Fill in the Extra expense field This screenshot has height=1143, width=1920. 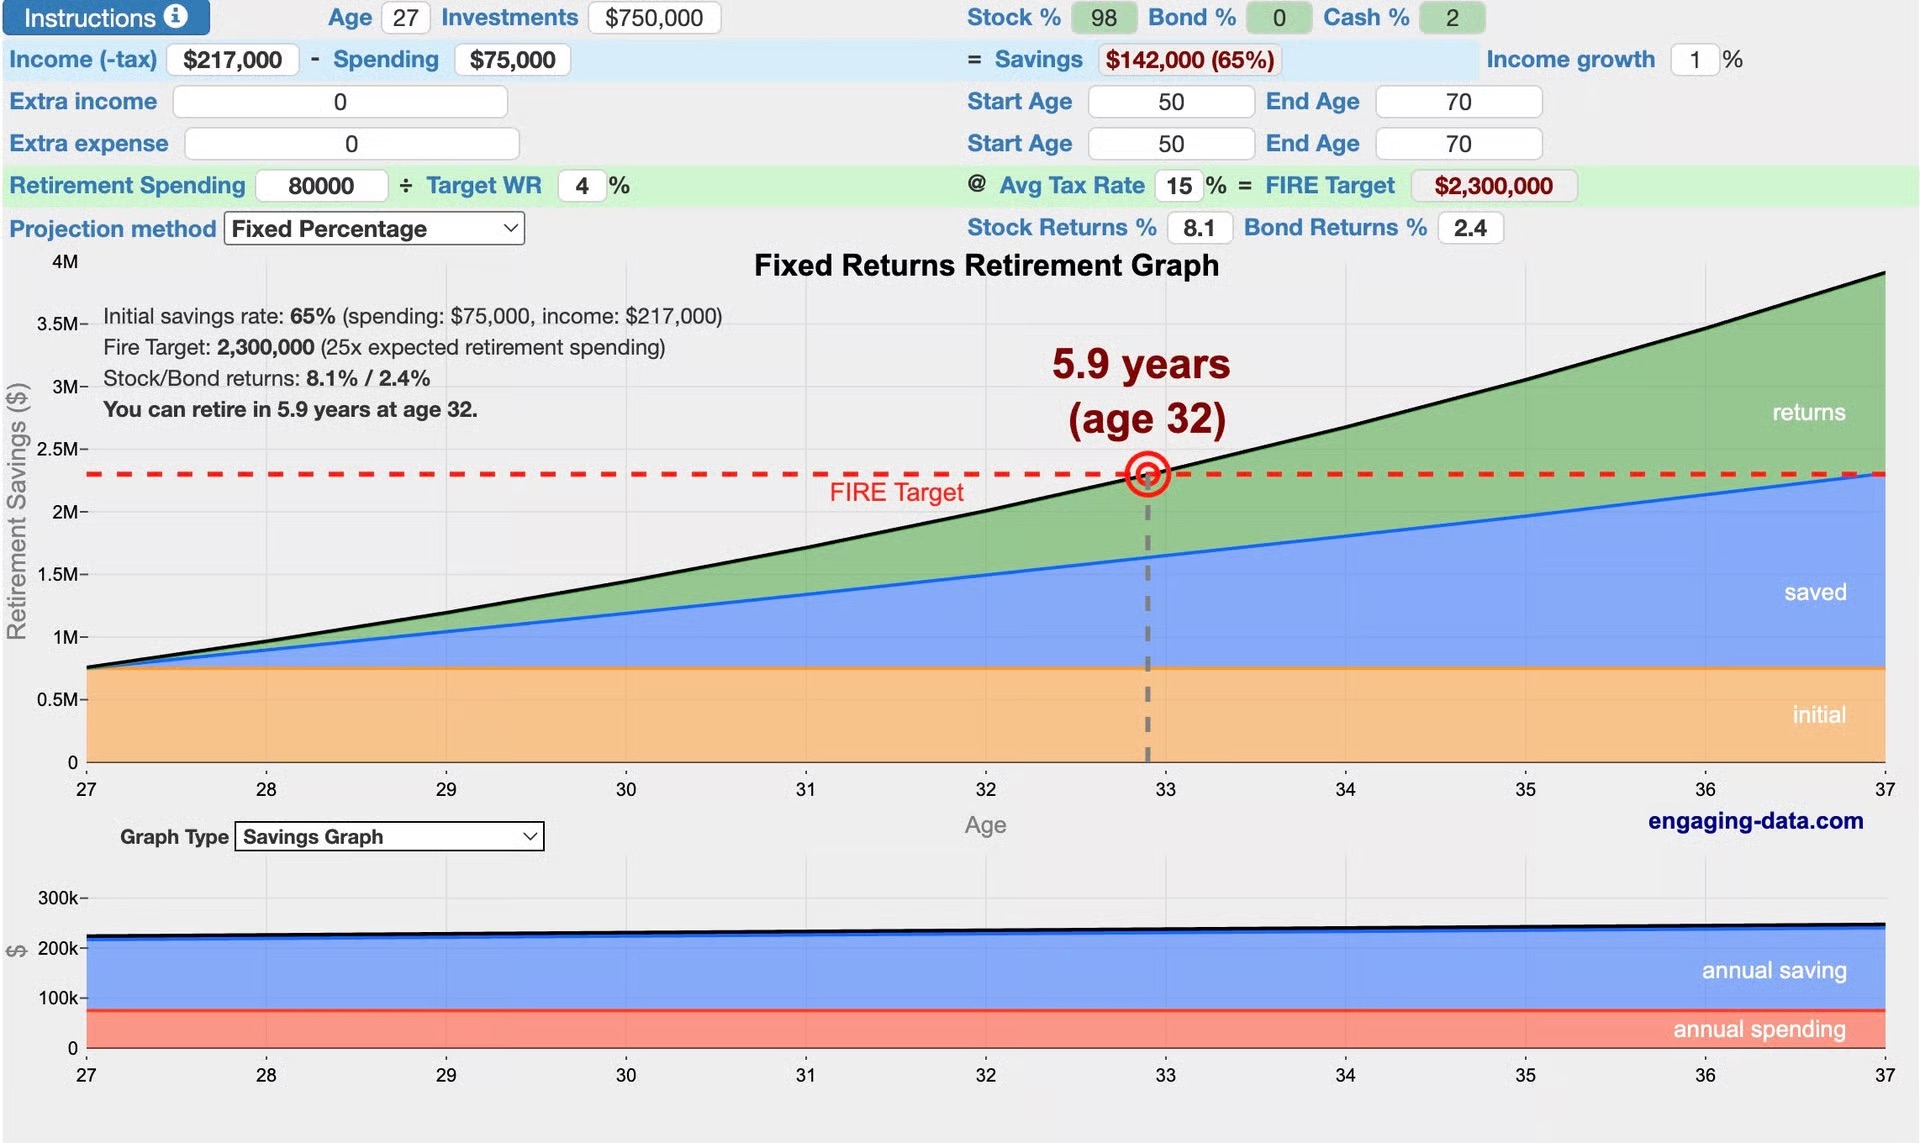[x=352, y=144]
